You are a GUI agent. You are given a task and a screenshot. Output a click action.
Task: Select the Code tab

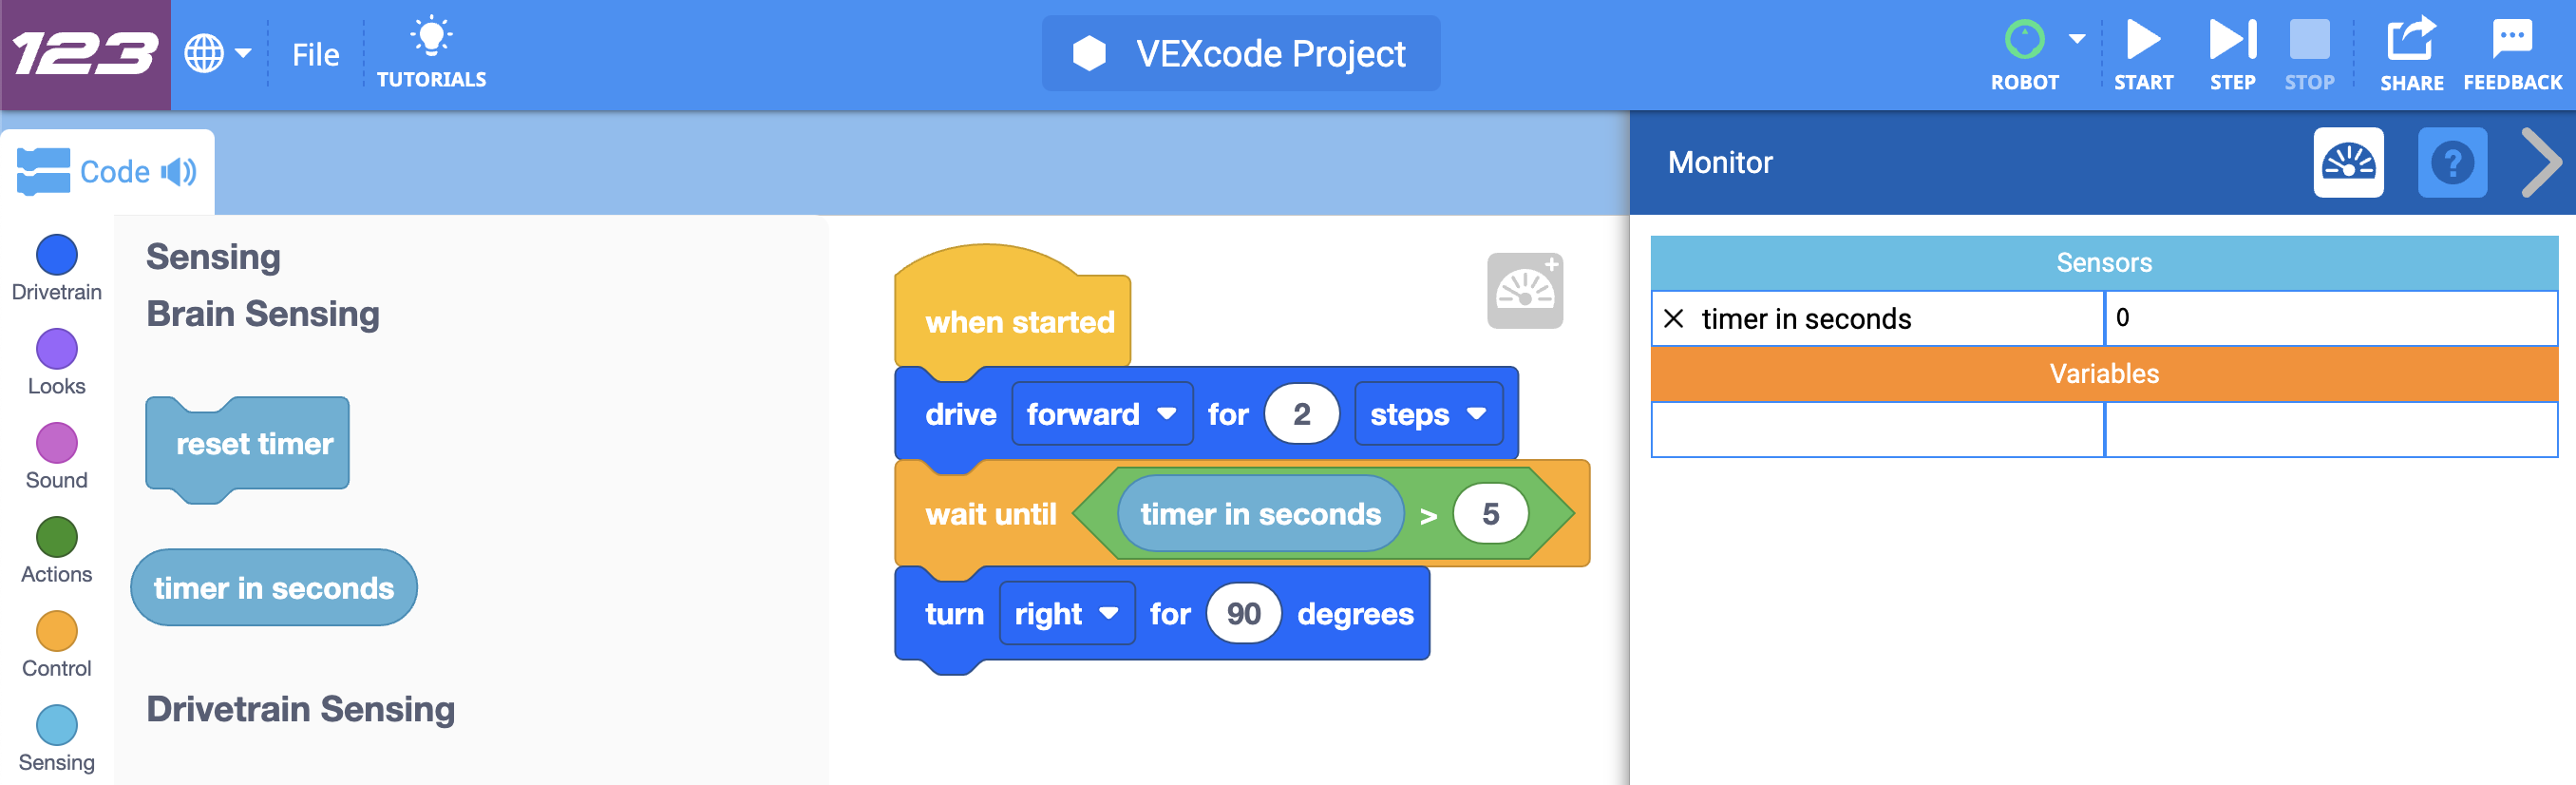[107, 172]
